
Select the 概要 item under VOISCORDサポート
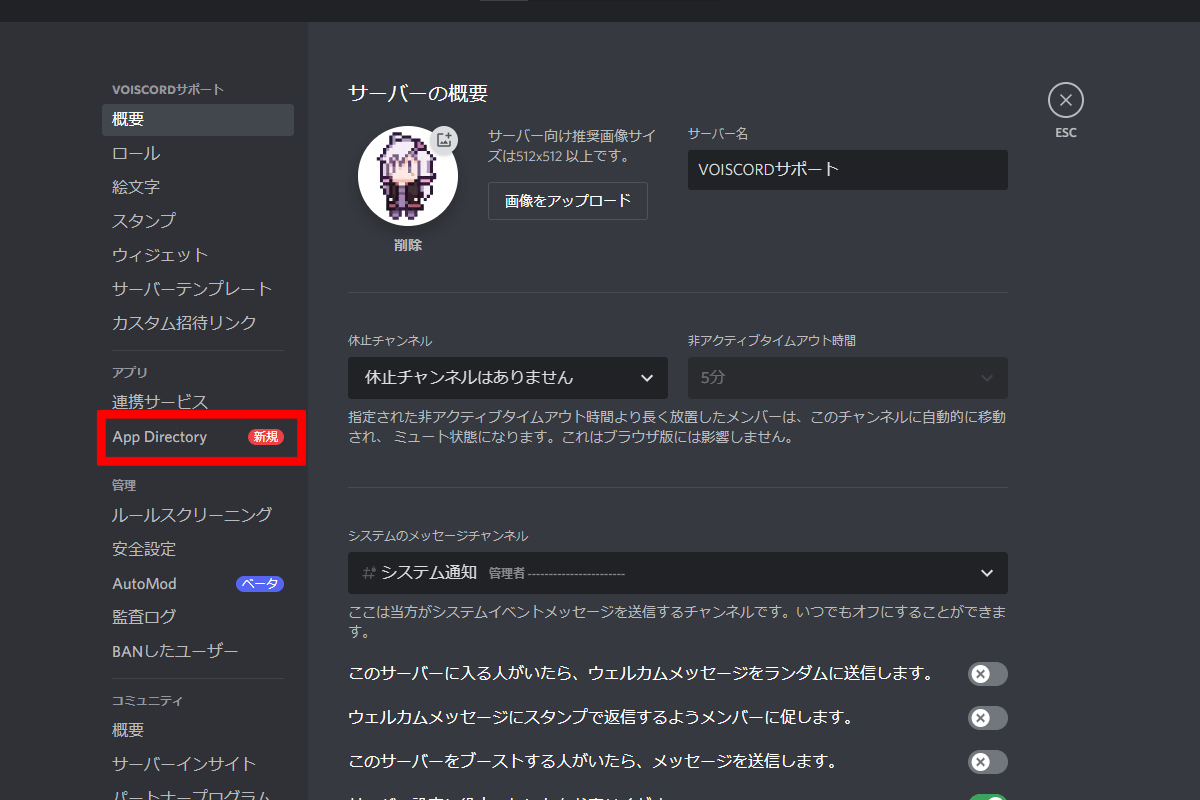click(x=198, y=120)
